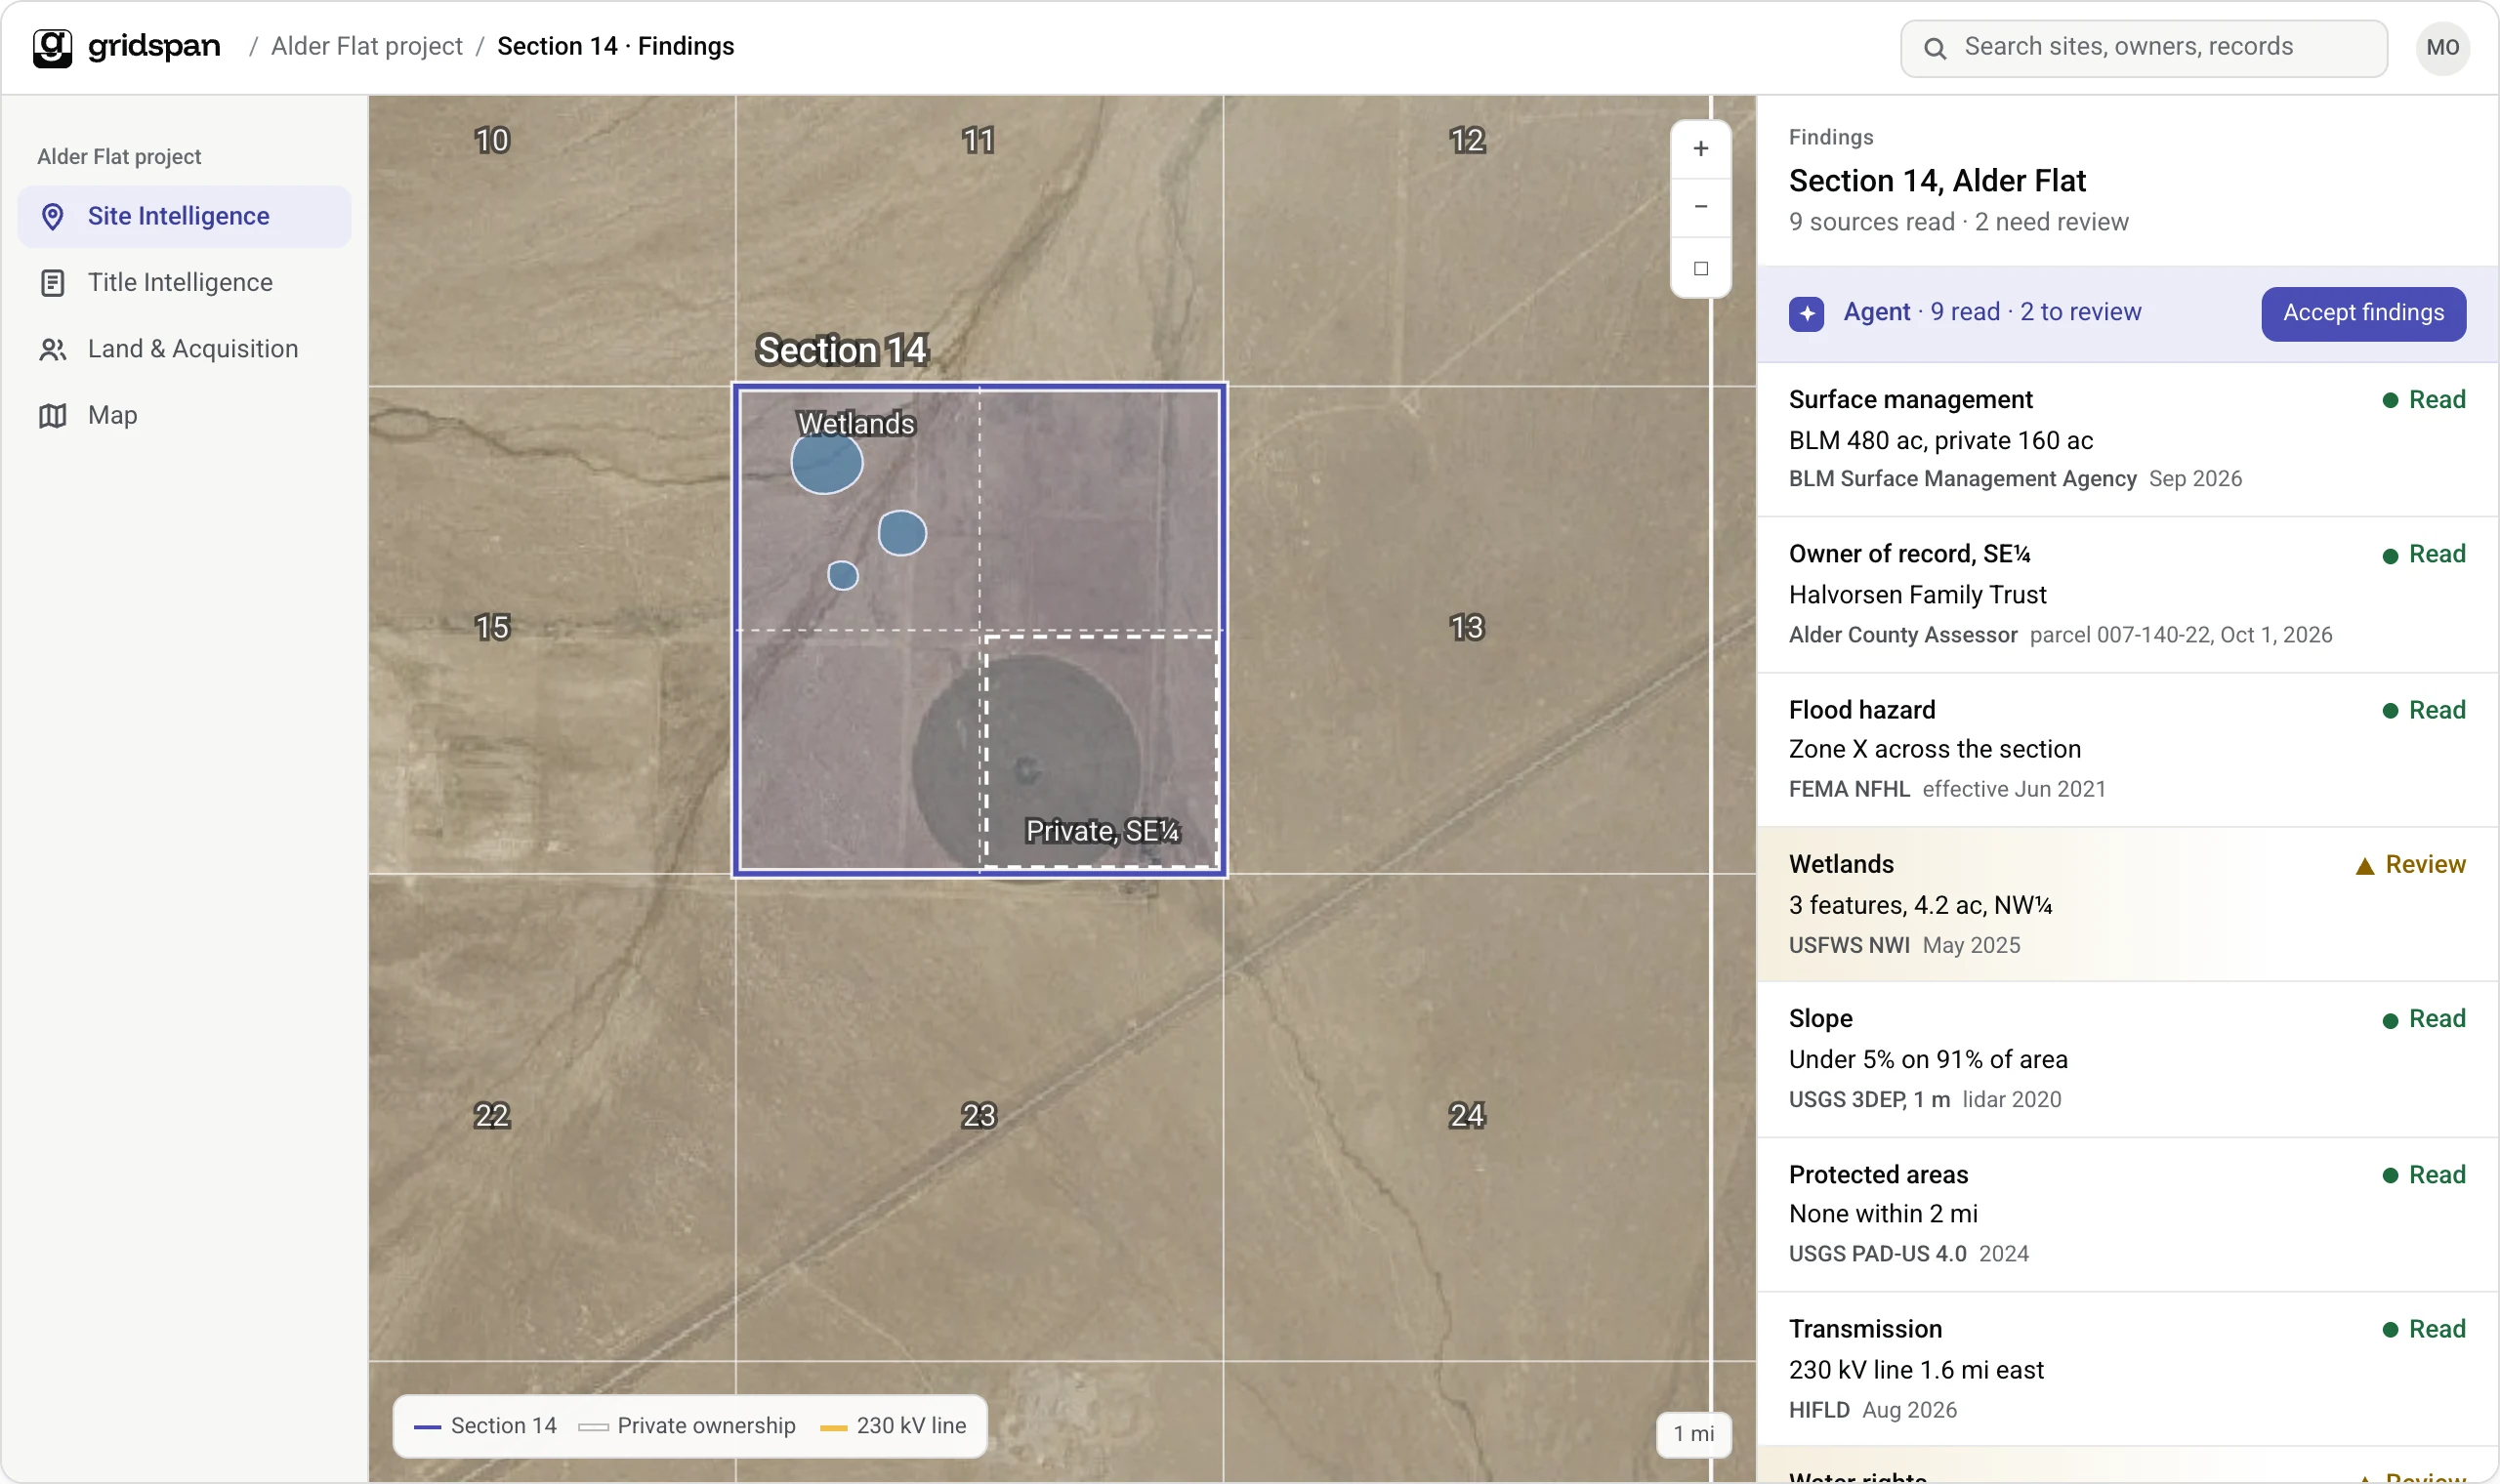Click section 11 on the map

click(x=978, y=140)
